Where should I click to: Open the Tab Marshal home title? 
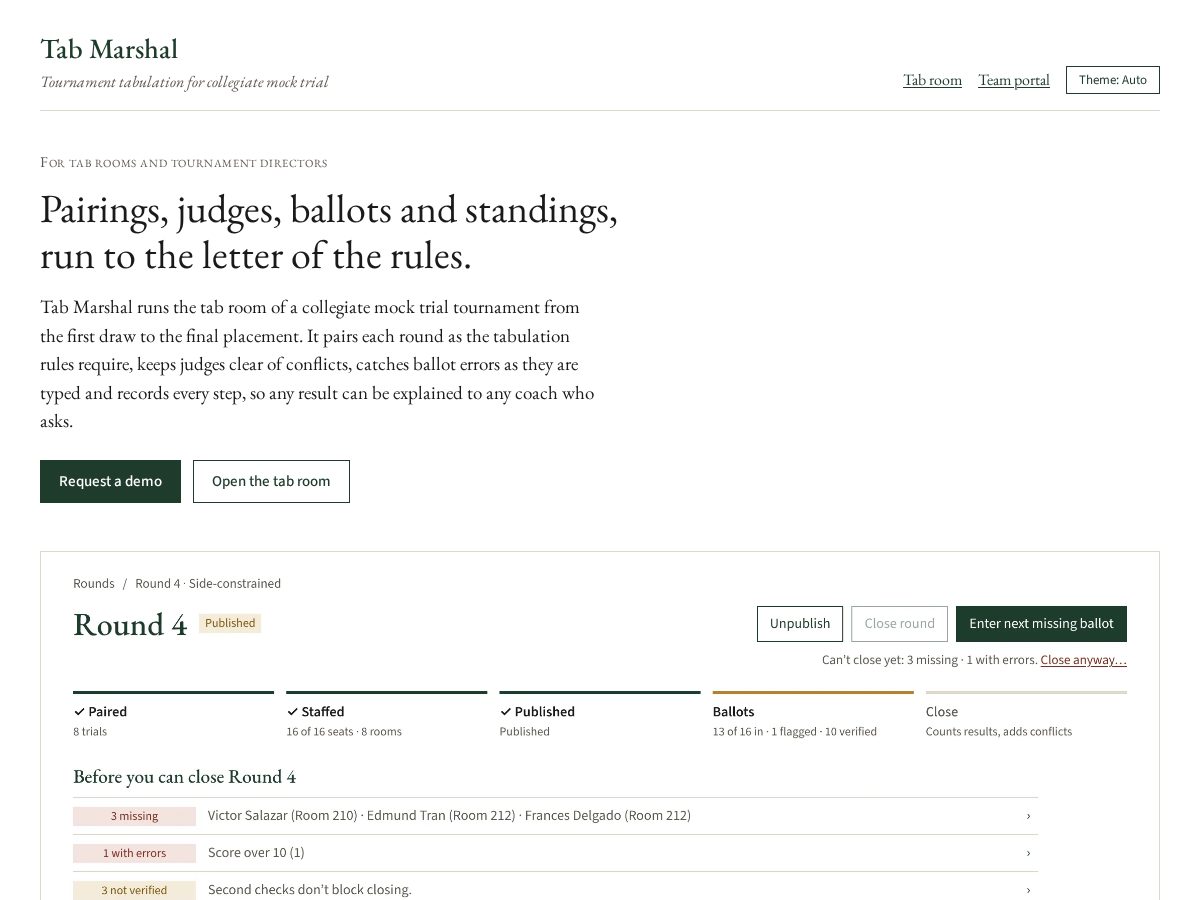click(x=109, y=49)
